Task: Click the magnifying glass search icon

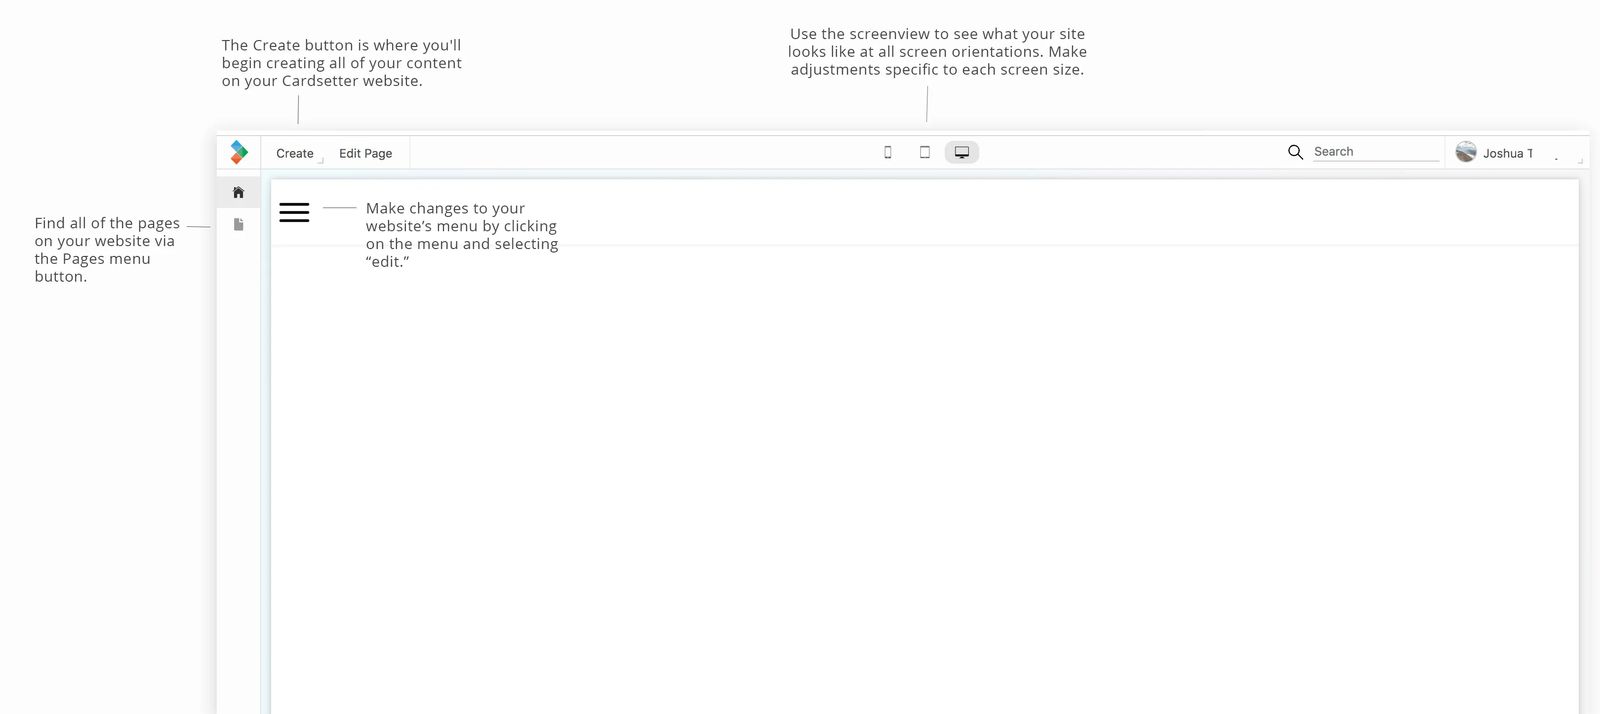Action: pyautogui.click(x=1295, y=152)
